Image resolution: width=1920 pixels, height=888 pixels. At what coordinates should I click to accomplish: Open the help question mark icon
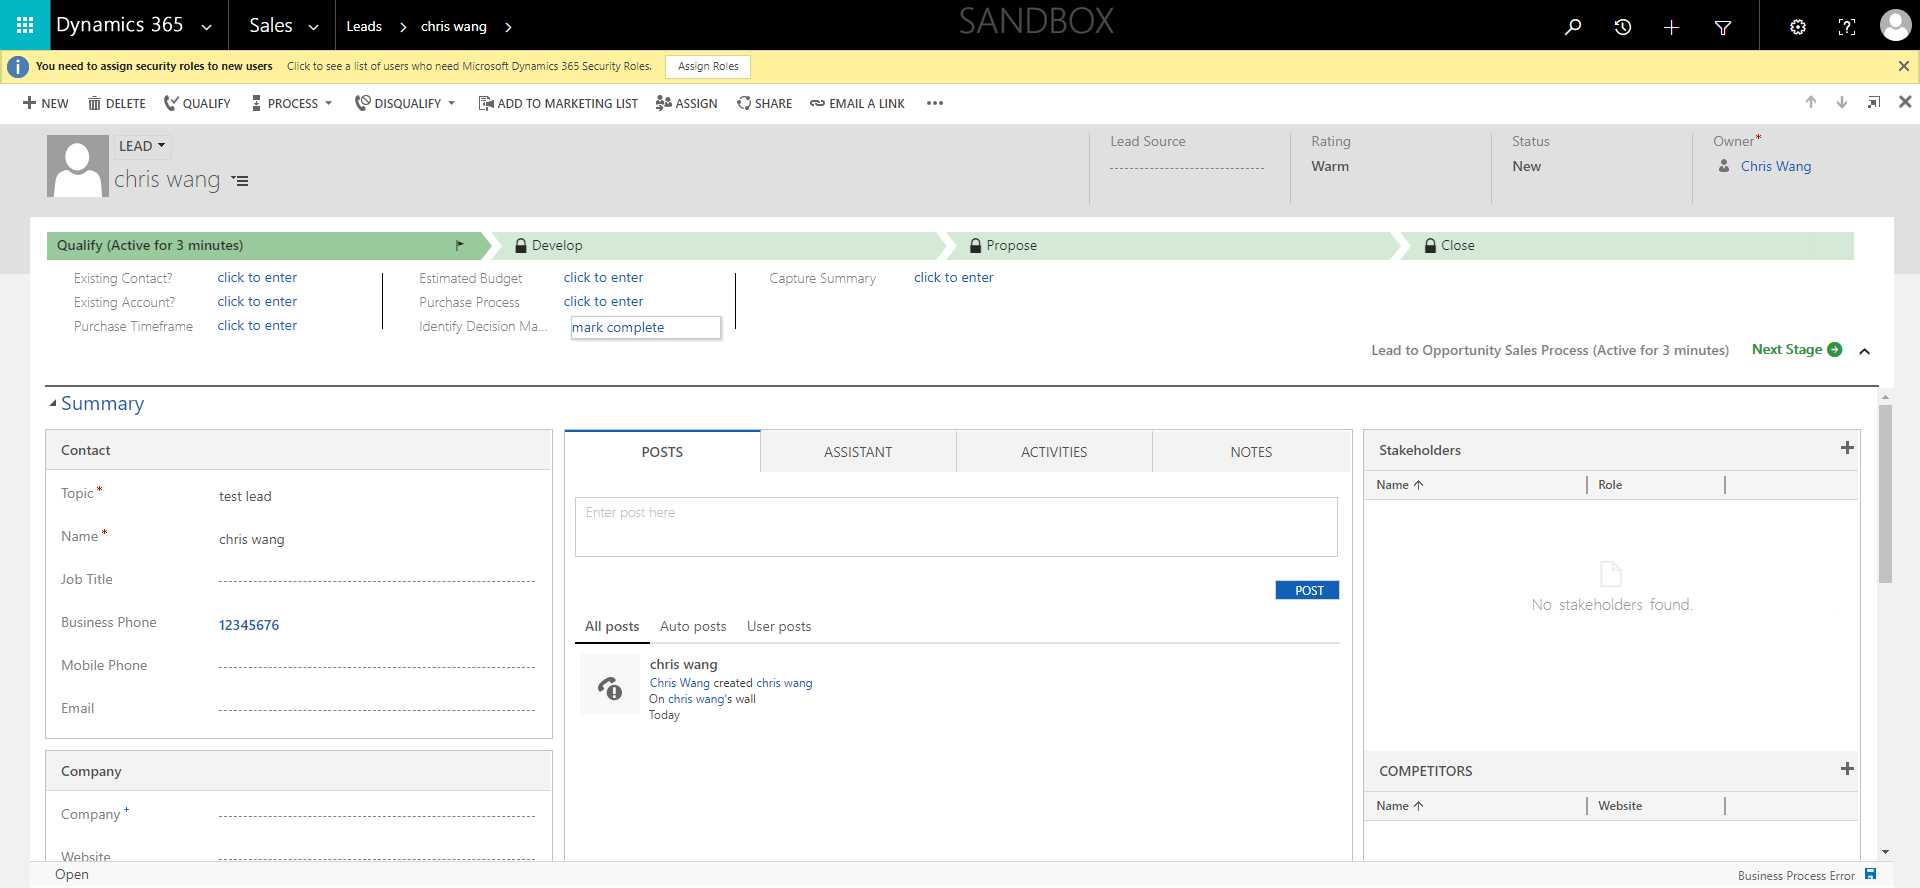(1846, 27)
